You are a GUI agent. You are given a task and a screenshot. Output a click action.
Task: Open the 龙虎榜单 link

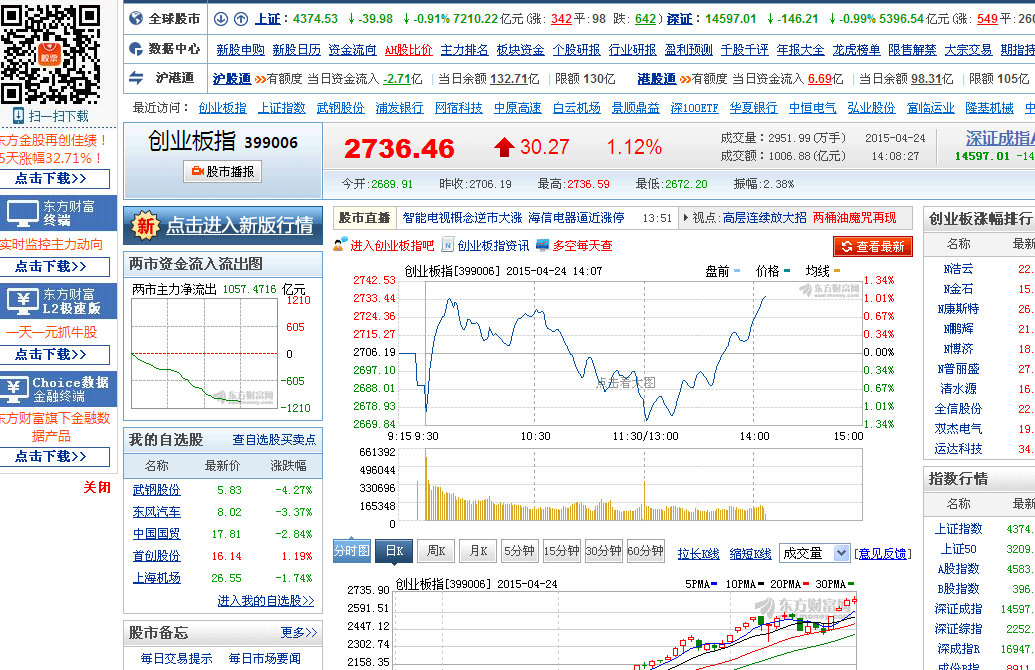pos(857,50)
